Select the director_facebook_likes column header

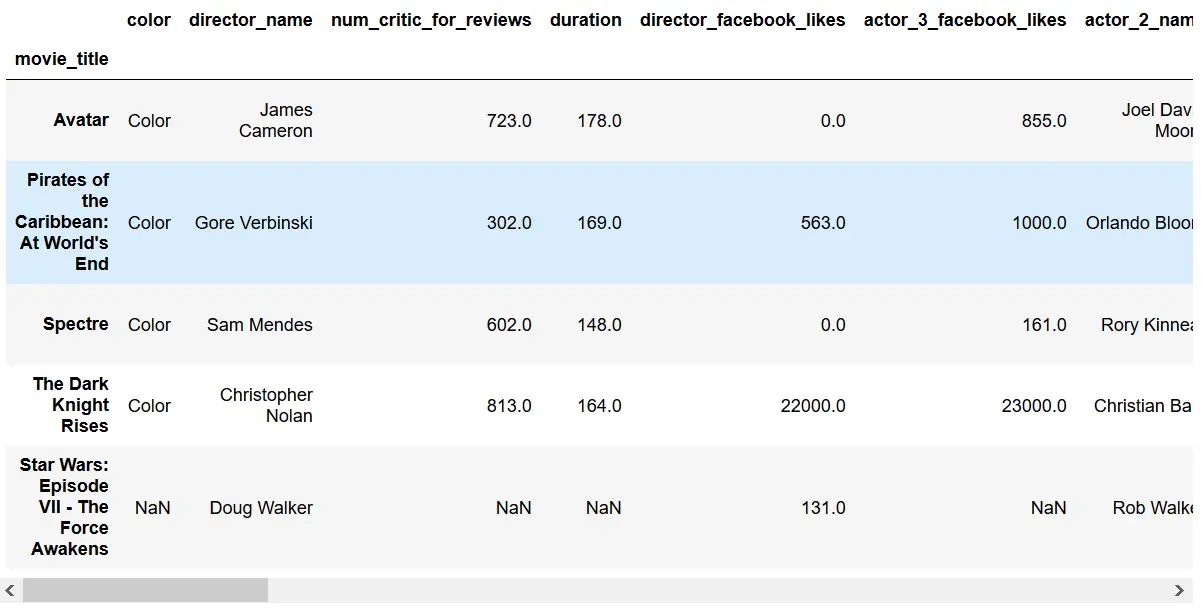[x=743, y=20]
